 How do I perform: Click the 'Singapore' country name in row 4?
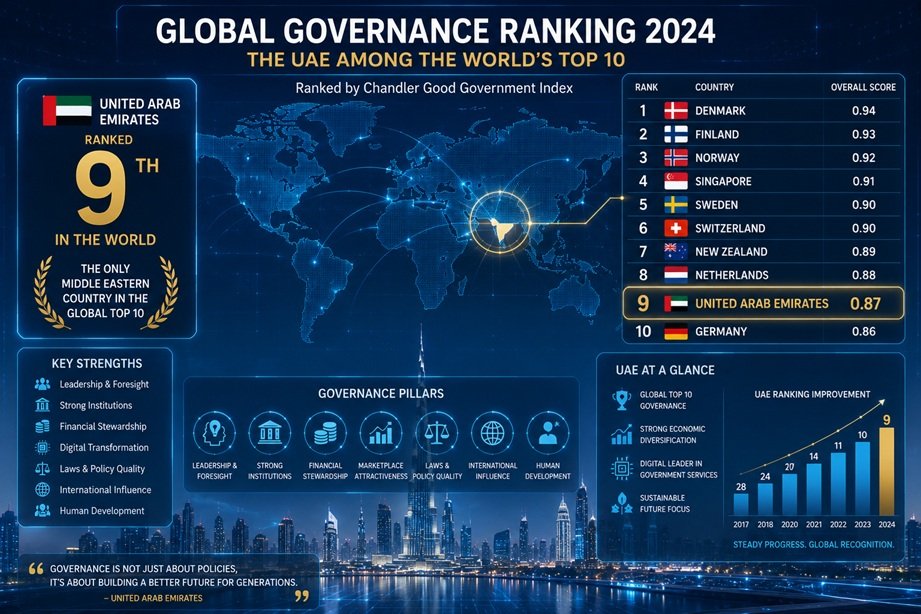(723, 182)
